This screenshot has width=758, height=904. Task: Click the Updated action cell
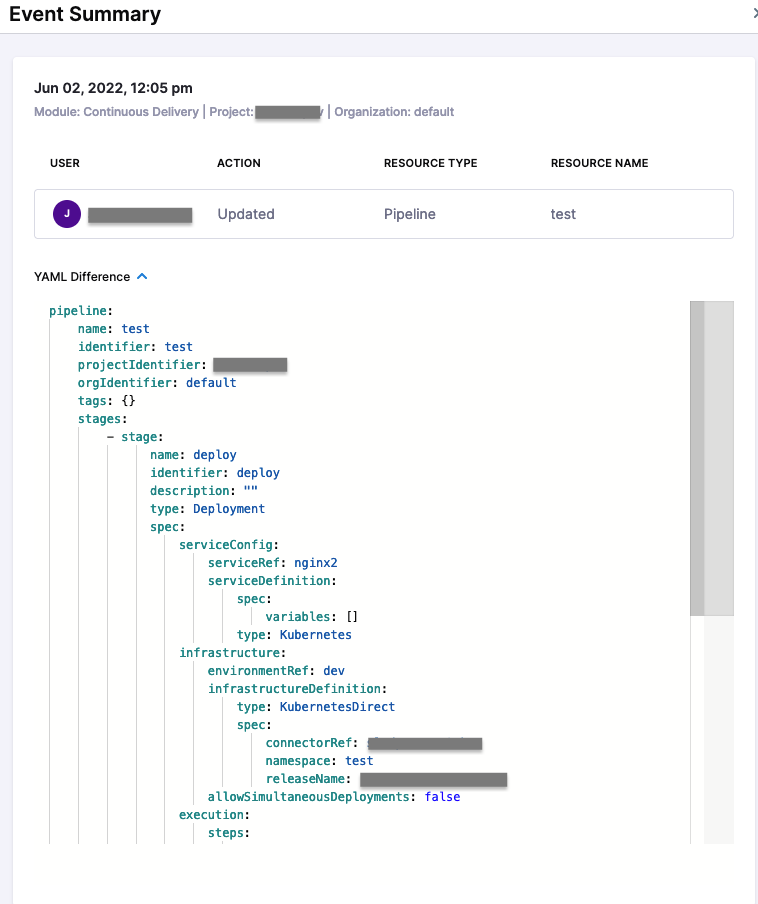tap(245, 214)
